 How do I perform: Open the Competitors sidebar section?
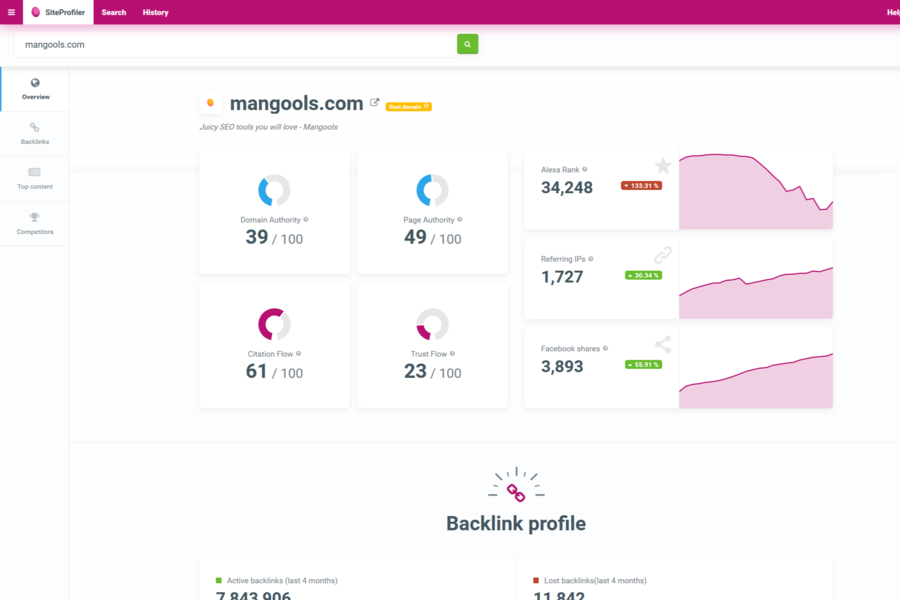[35, 223]
